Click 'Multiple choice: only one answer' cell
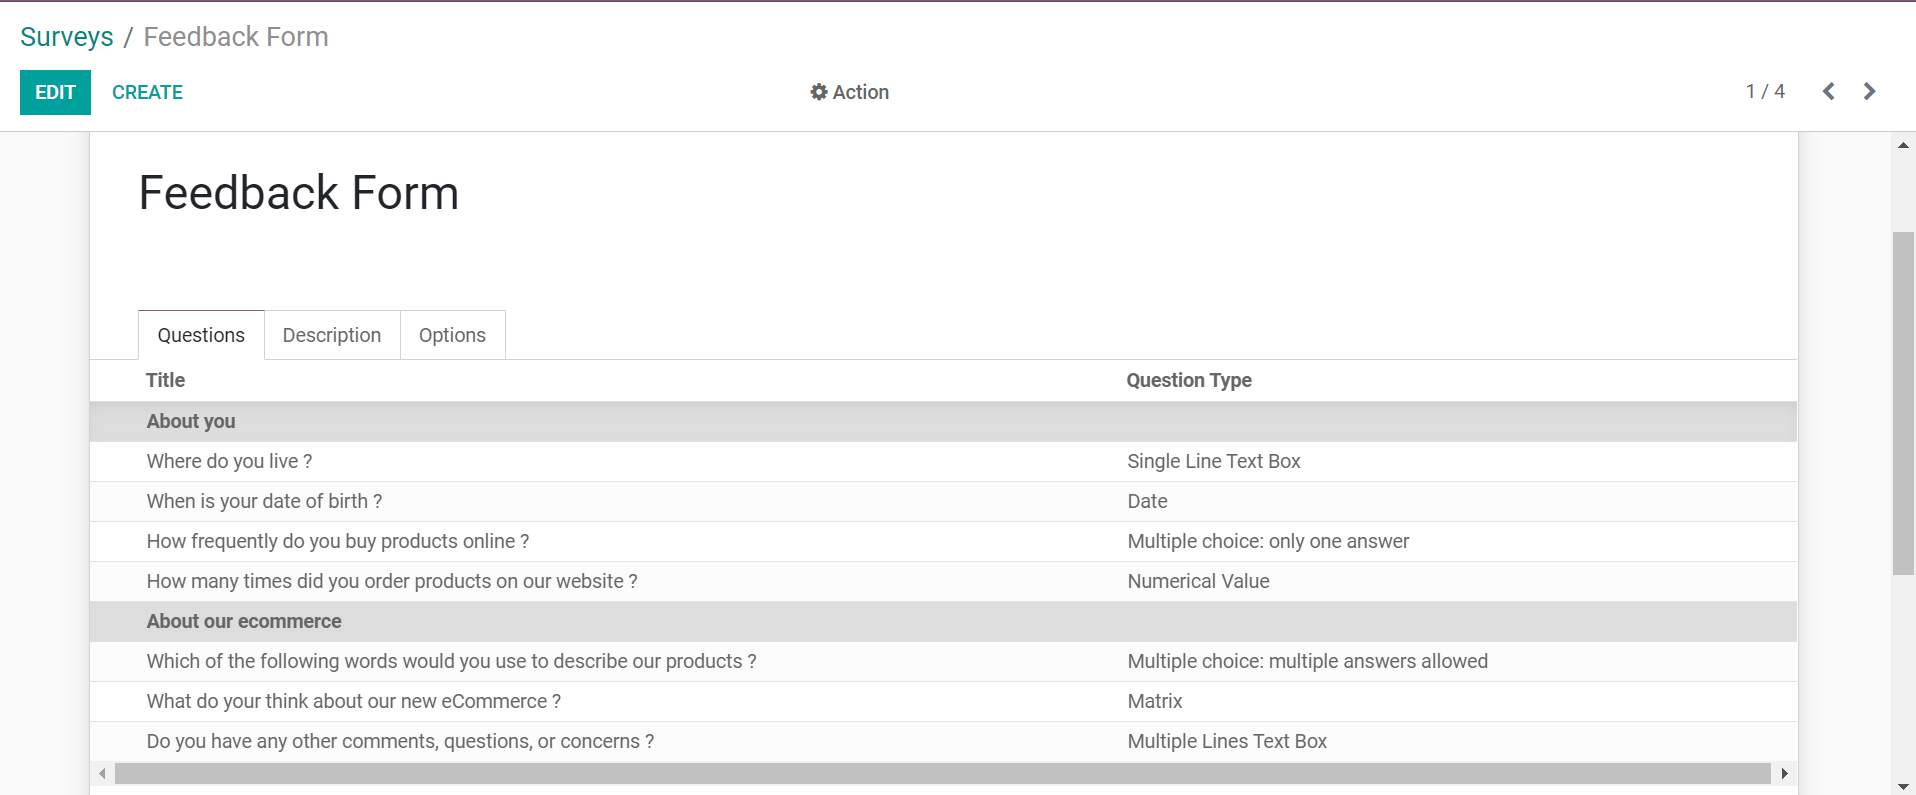 click(1268, 541)
